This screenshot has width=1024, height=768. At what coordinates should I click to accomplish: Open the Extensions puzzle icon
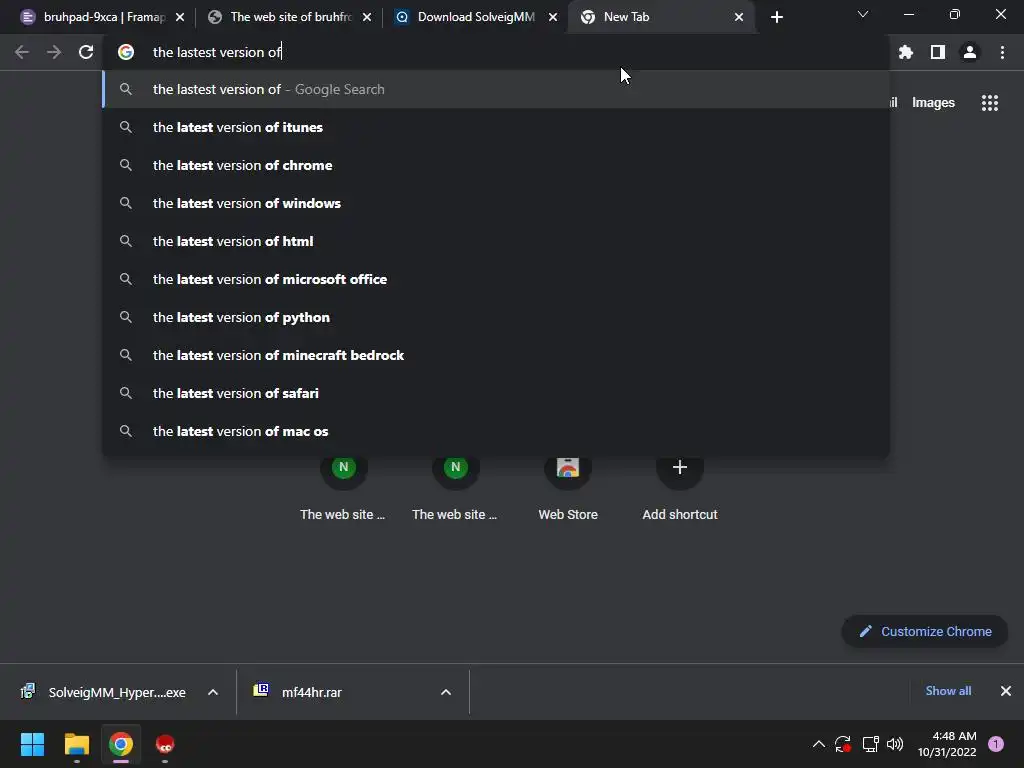pyautogui.click(x=906, y=52)
